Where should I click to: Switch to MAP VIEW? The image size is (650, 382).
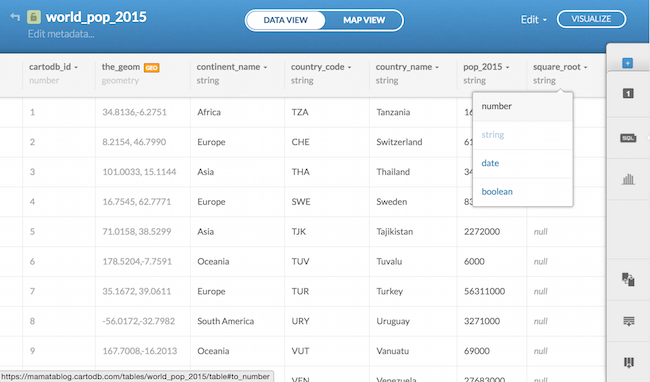point(364,20)
